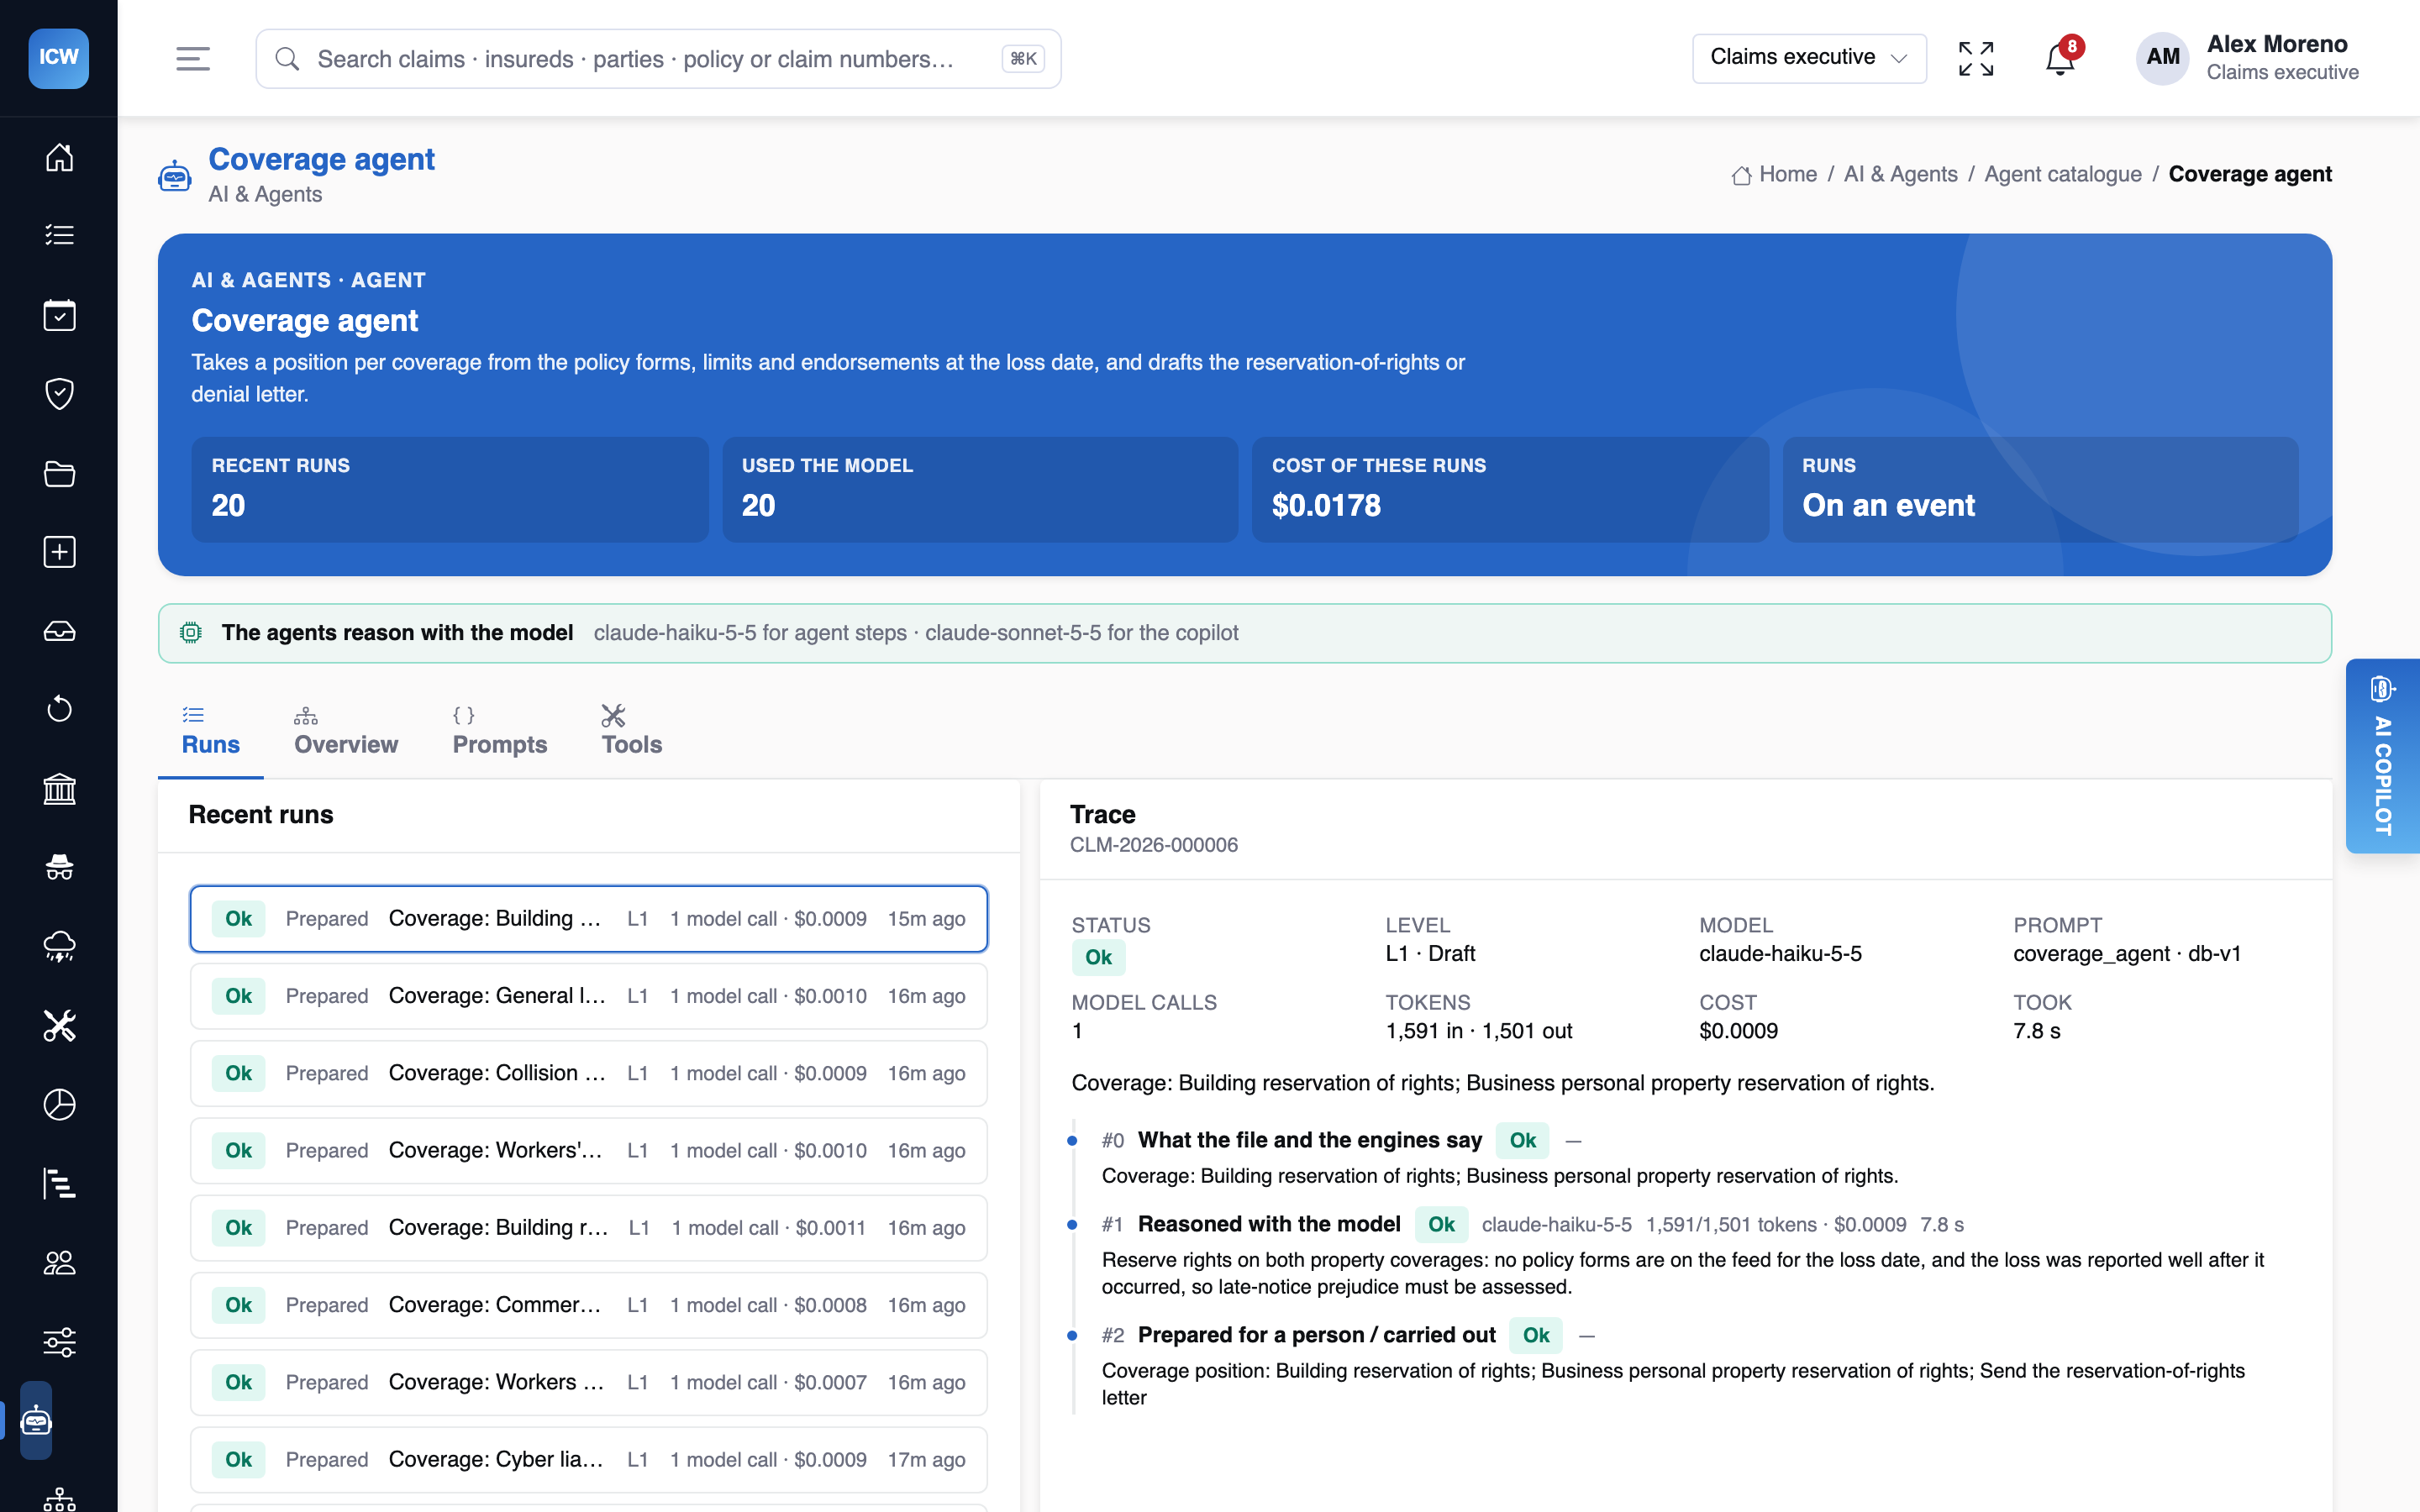Open the Home icon in sidebar
The width and height of the screenshot is (2420, 1512).
pos(59,157)
